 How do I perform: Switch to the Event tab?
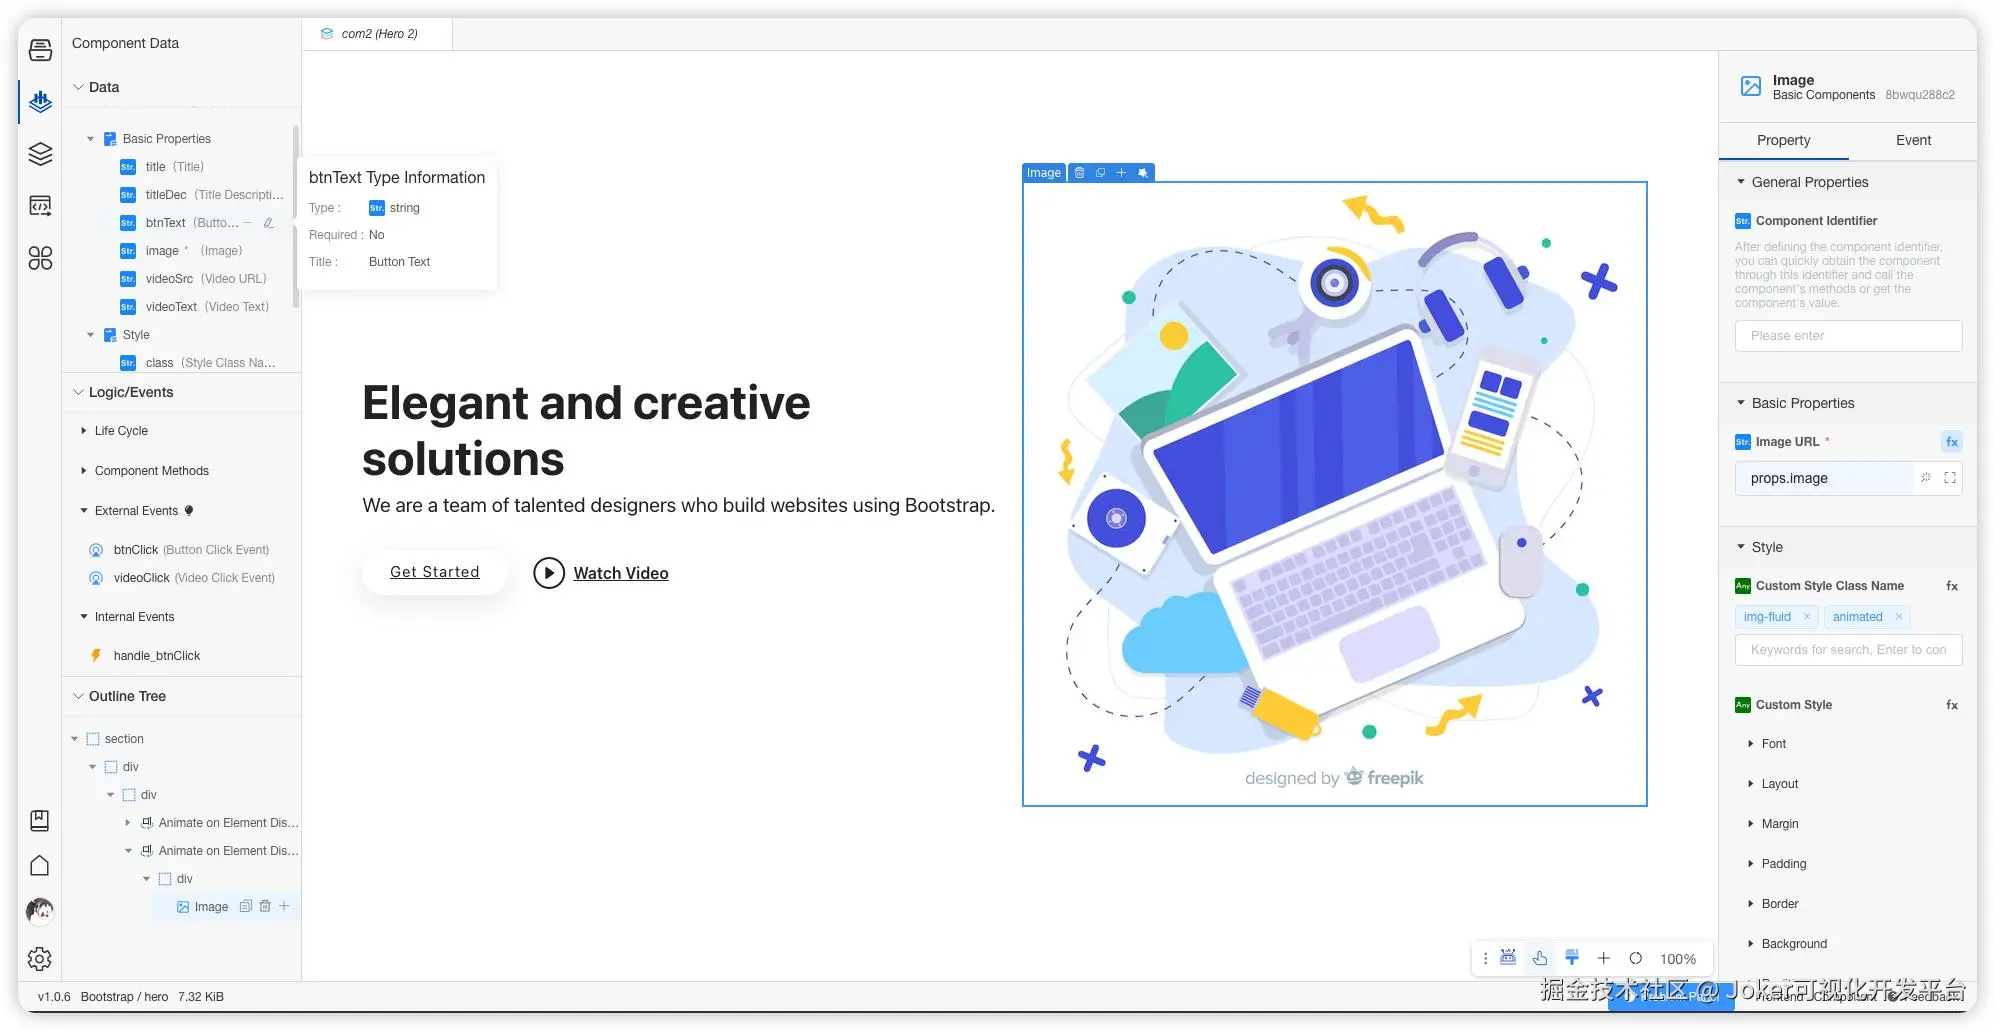click(1913, 140)
